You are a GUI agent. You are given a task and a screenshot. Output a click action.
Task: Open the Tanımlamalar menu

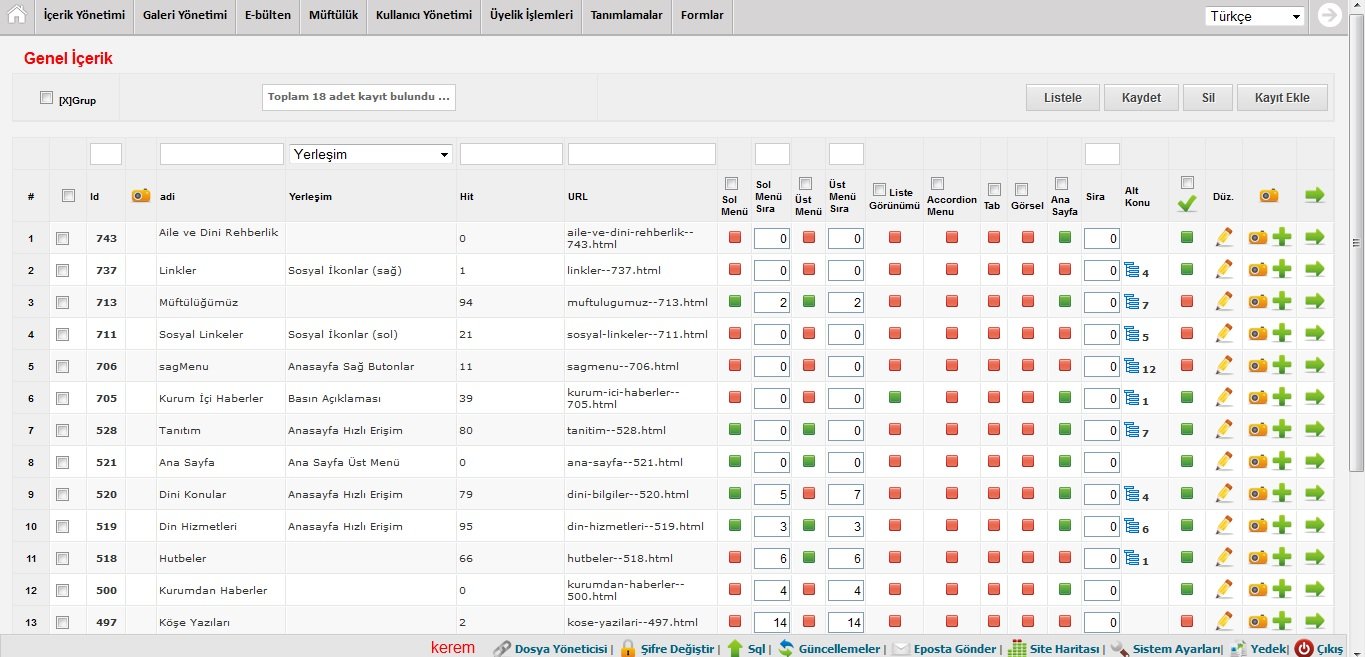click(626, 16)
